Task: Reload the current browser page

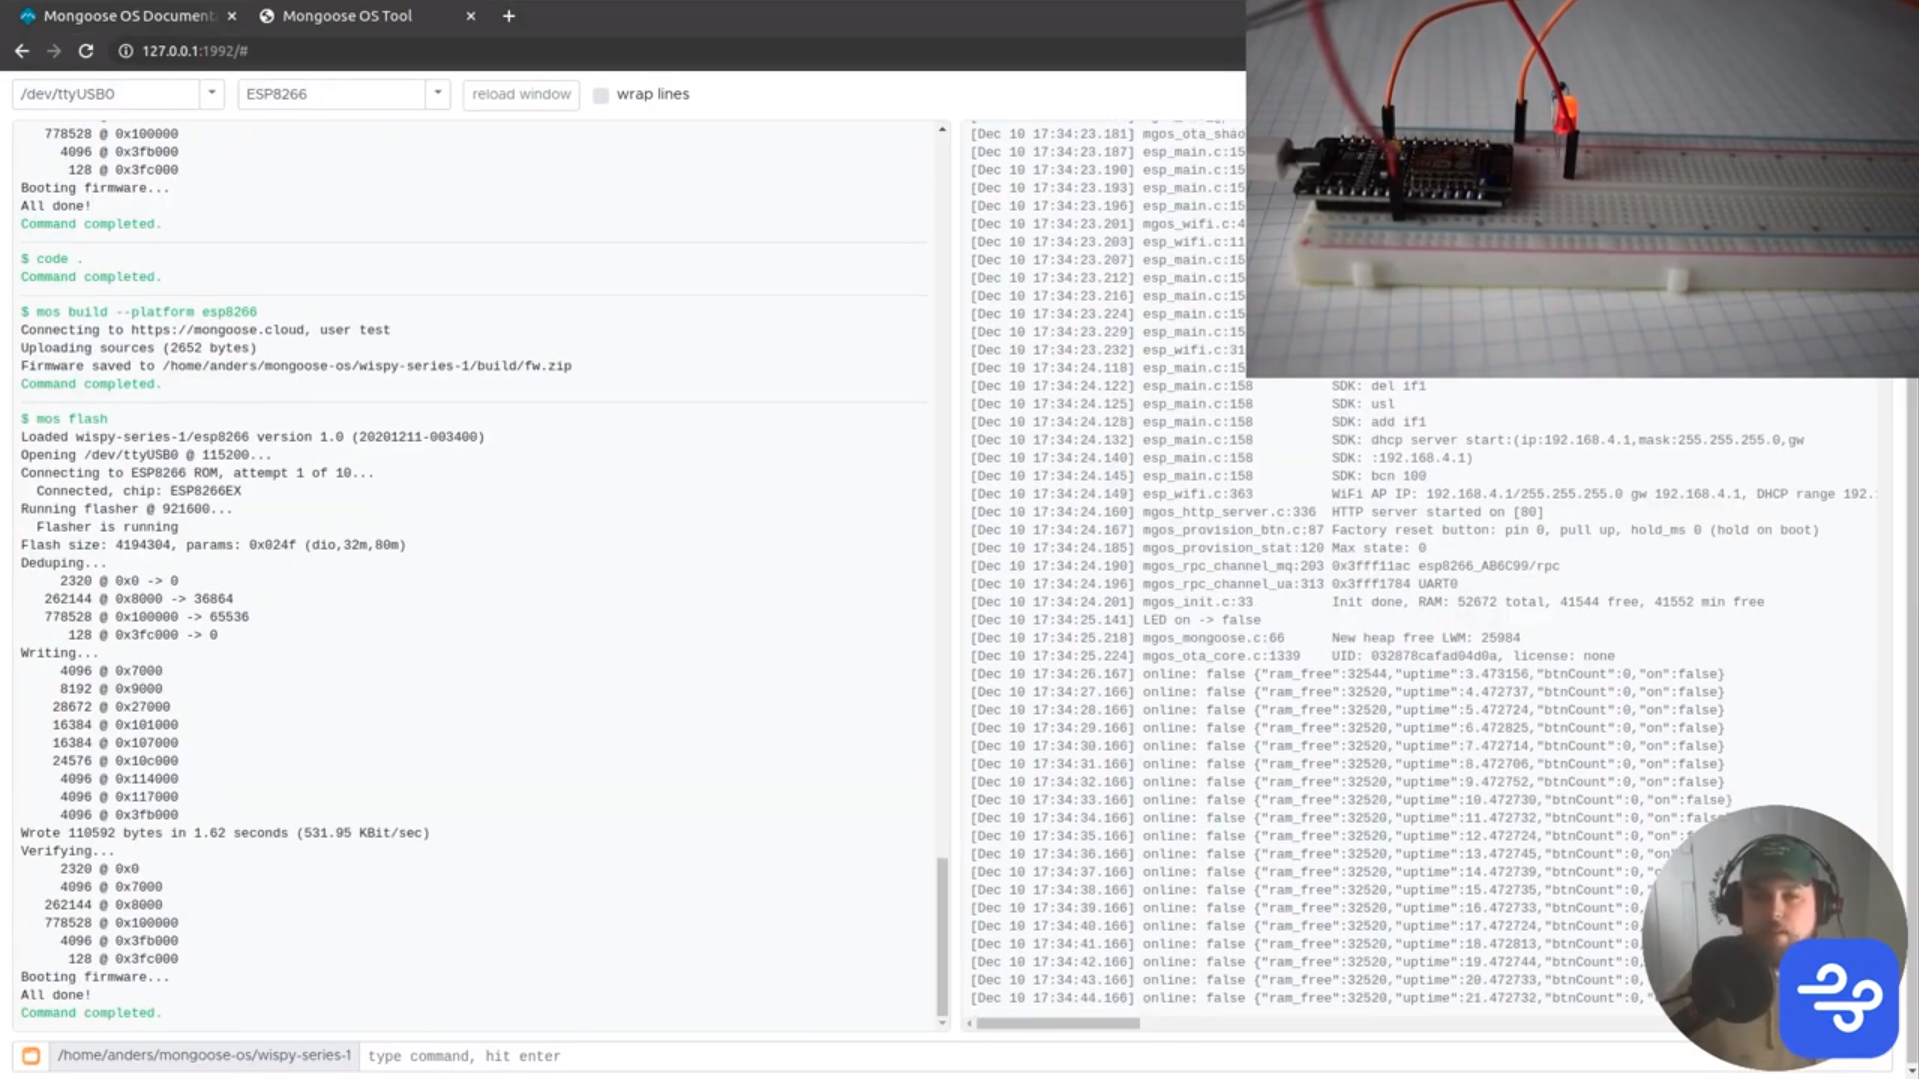Action: (86, 51)
